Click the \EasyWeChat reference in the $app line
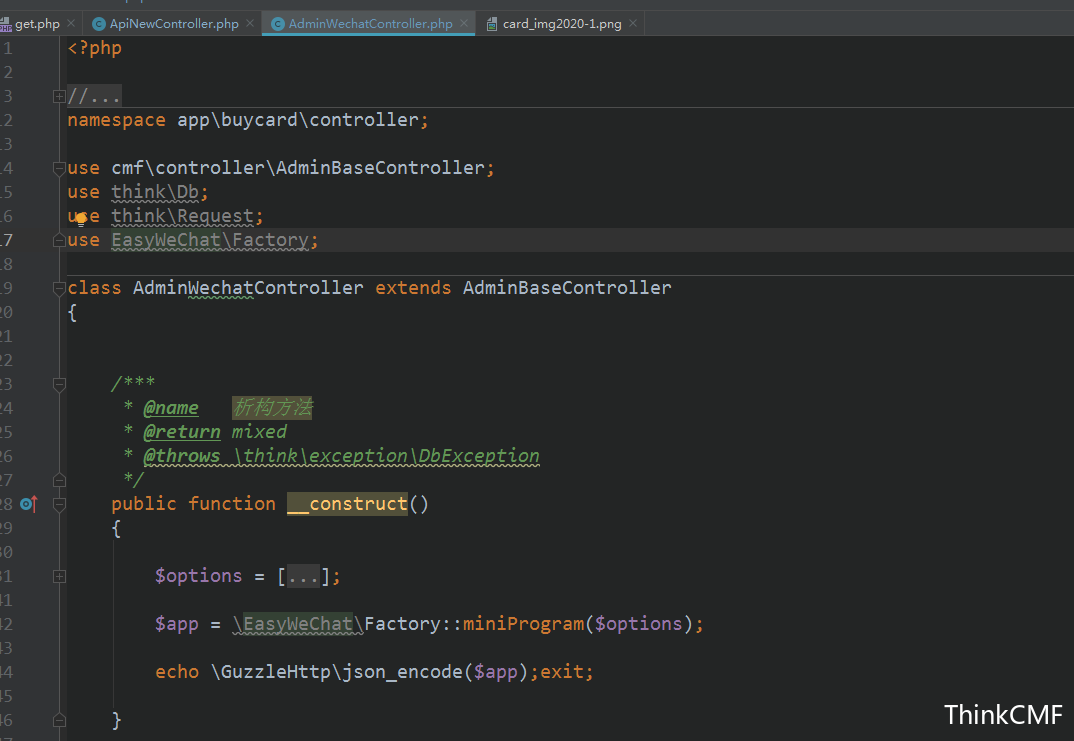This screenshot has width=1074, height=741. [x=292, y=624]
